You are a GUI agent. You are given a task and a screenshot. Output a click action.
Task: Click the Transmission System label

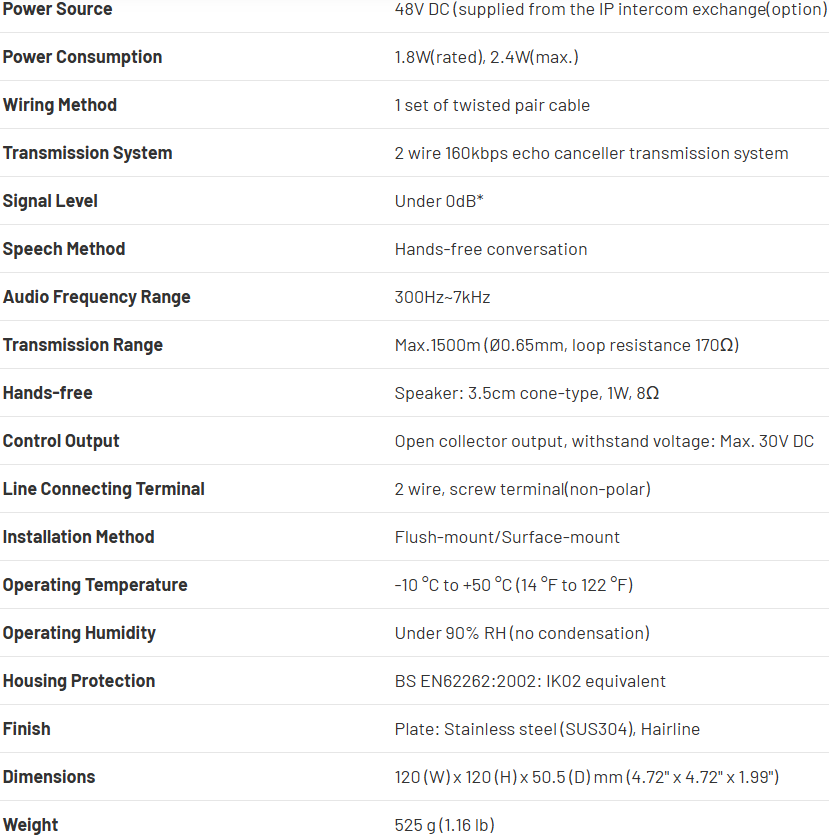87,153
